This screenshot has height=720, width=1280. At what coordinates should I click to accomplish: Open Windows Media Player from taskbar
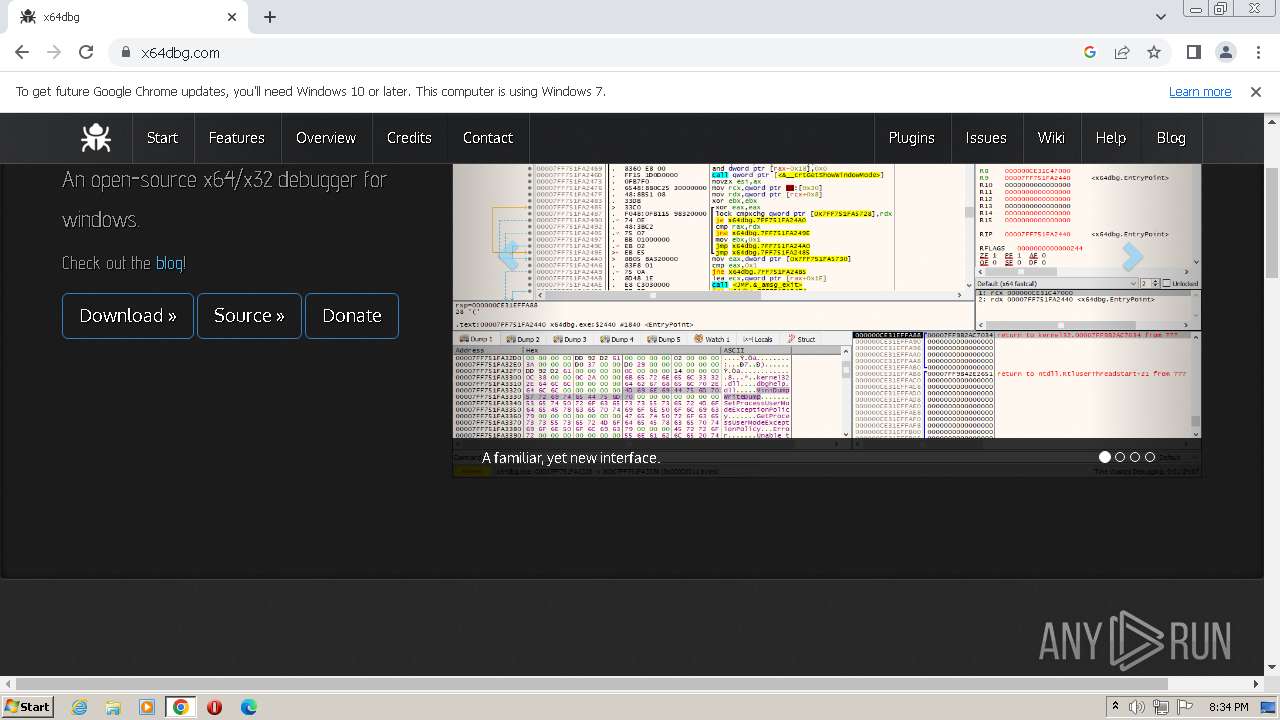coord(147,707)
